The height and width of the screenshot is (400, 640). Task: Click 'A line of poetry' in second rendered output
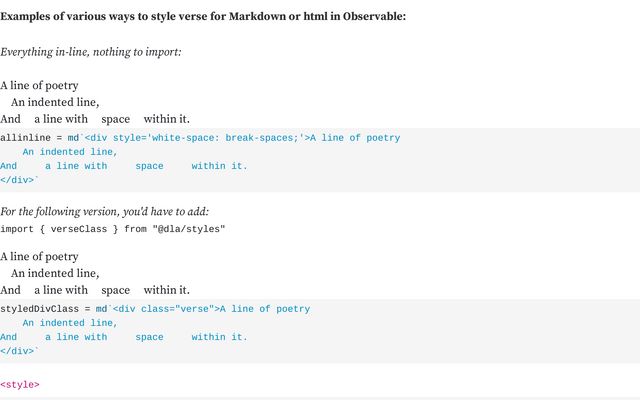(39, 256)
